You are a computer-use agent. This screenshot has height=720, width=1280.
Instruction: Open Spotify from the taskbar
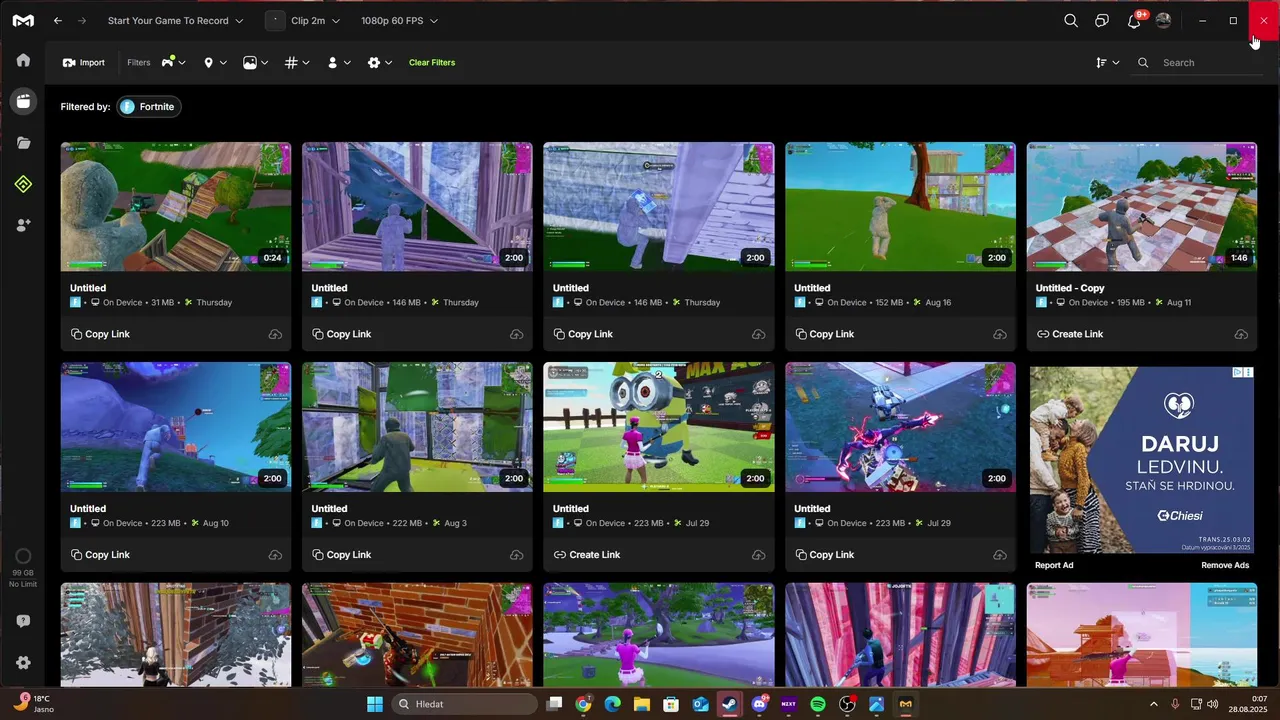coord(818,704)
